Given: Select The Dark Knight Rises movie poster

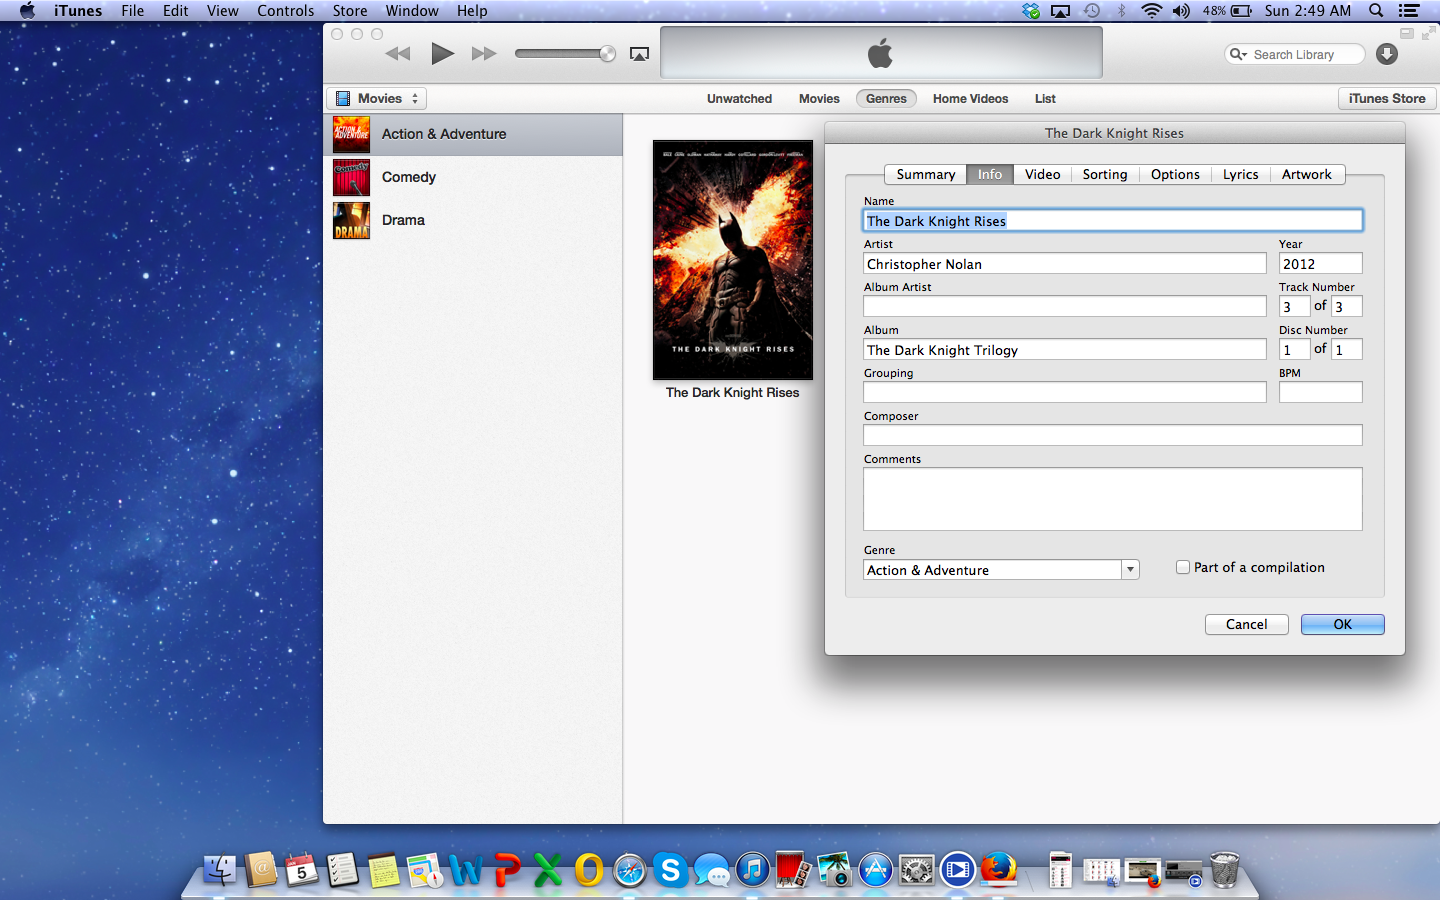Looking at the screenshot, I should [x=733, y=260].
